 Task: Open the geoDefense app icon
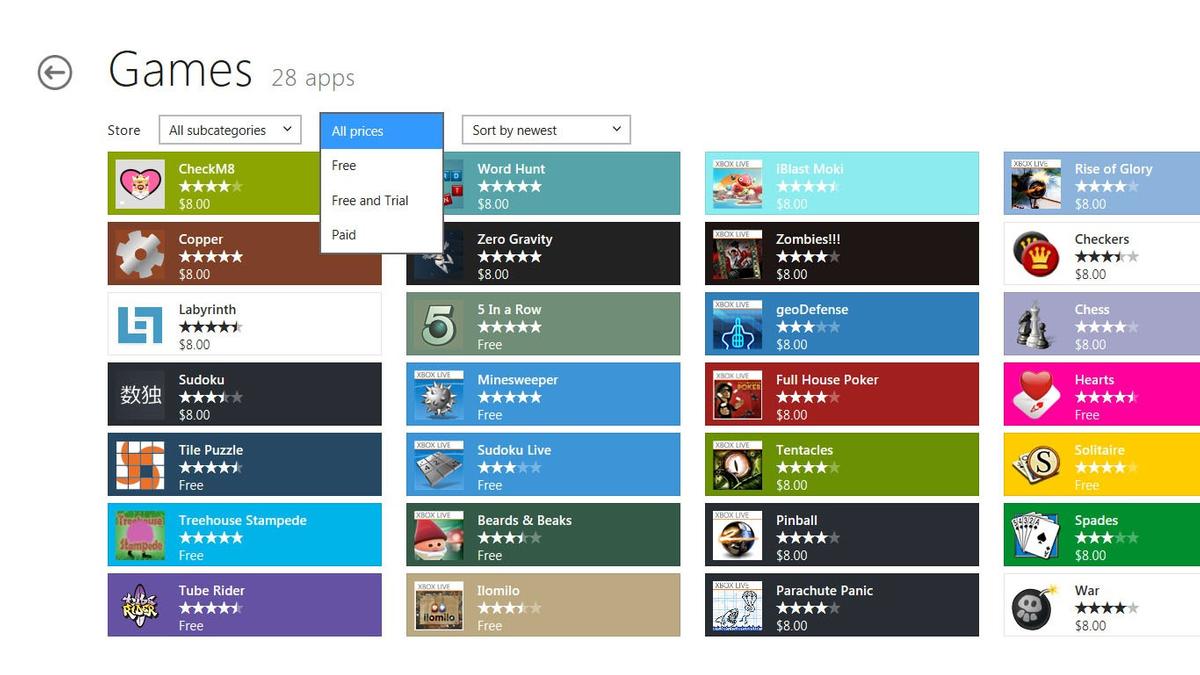[x=738, y=324]
